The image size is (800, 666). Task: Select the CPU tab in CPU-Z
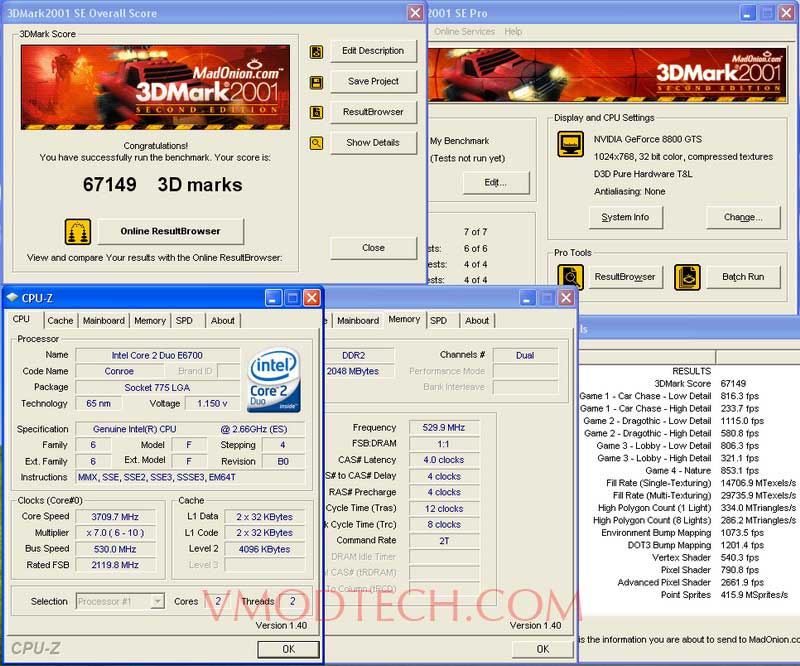[21, 319]
